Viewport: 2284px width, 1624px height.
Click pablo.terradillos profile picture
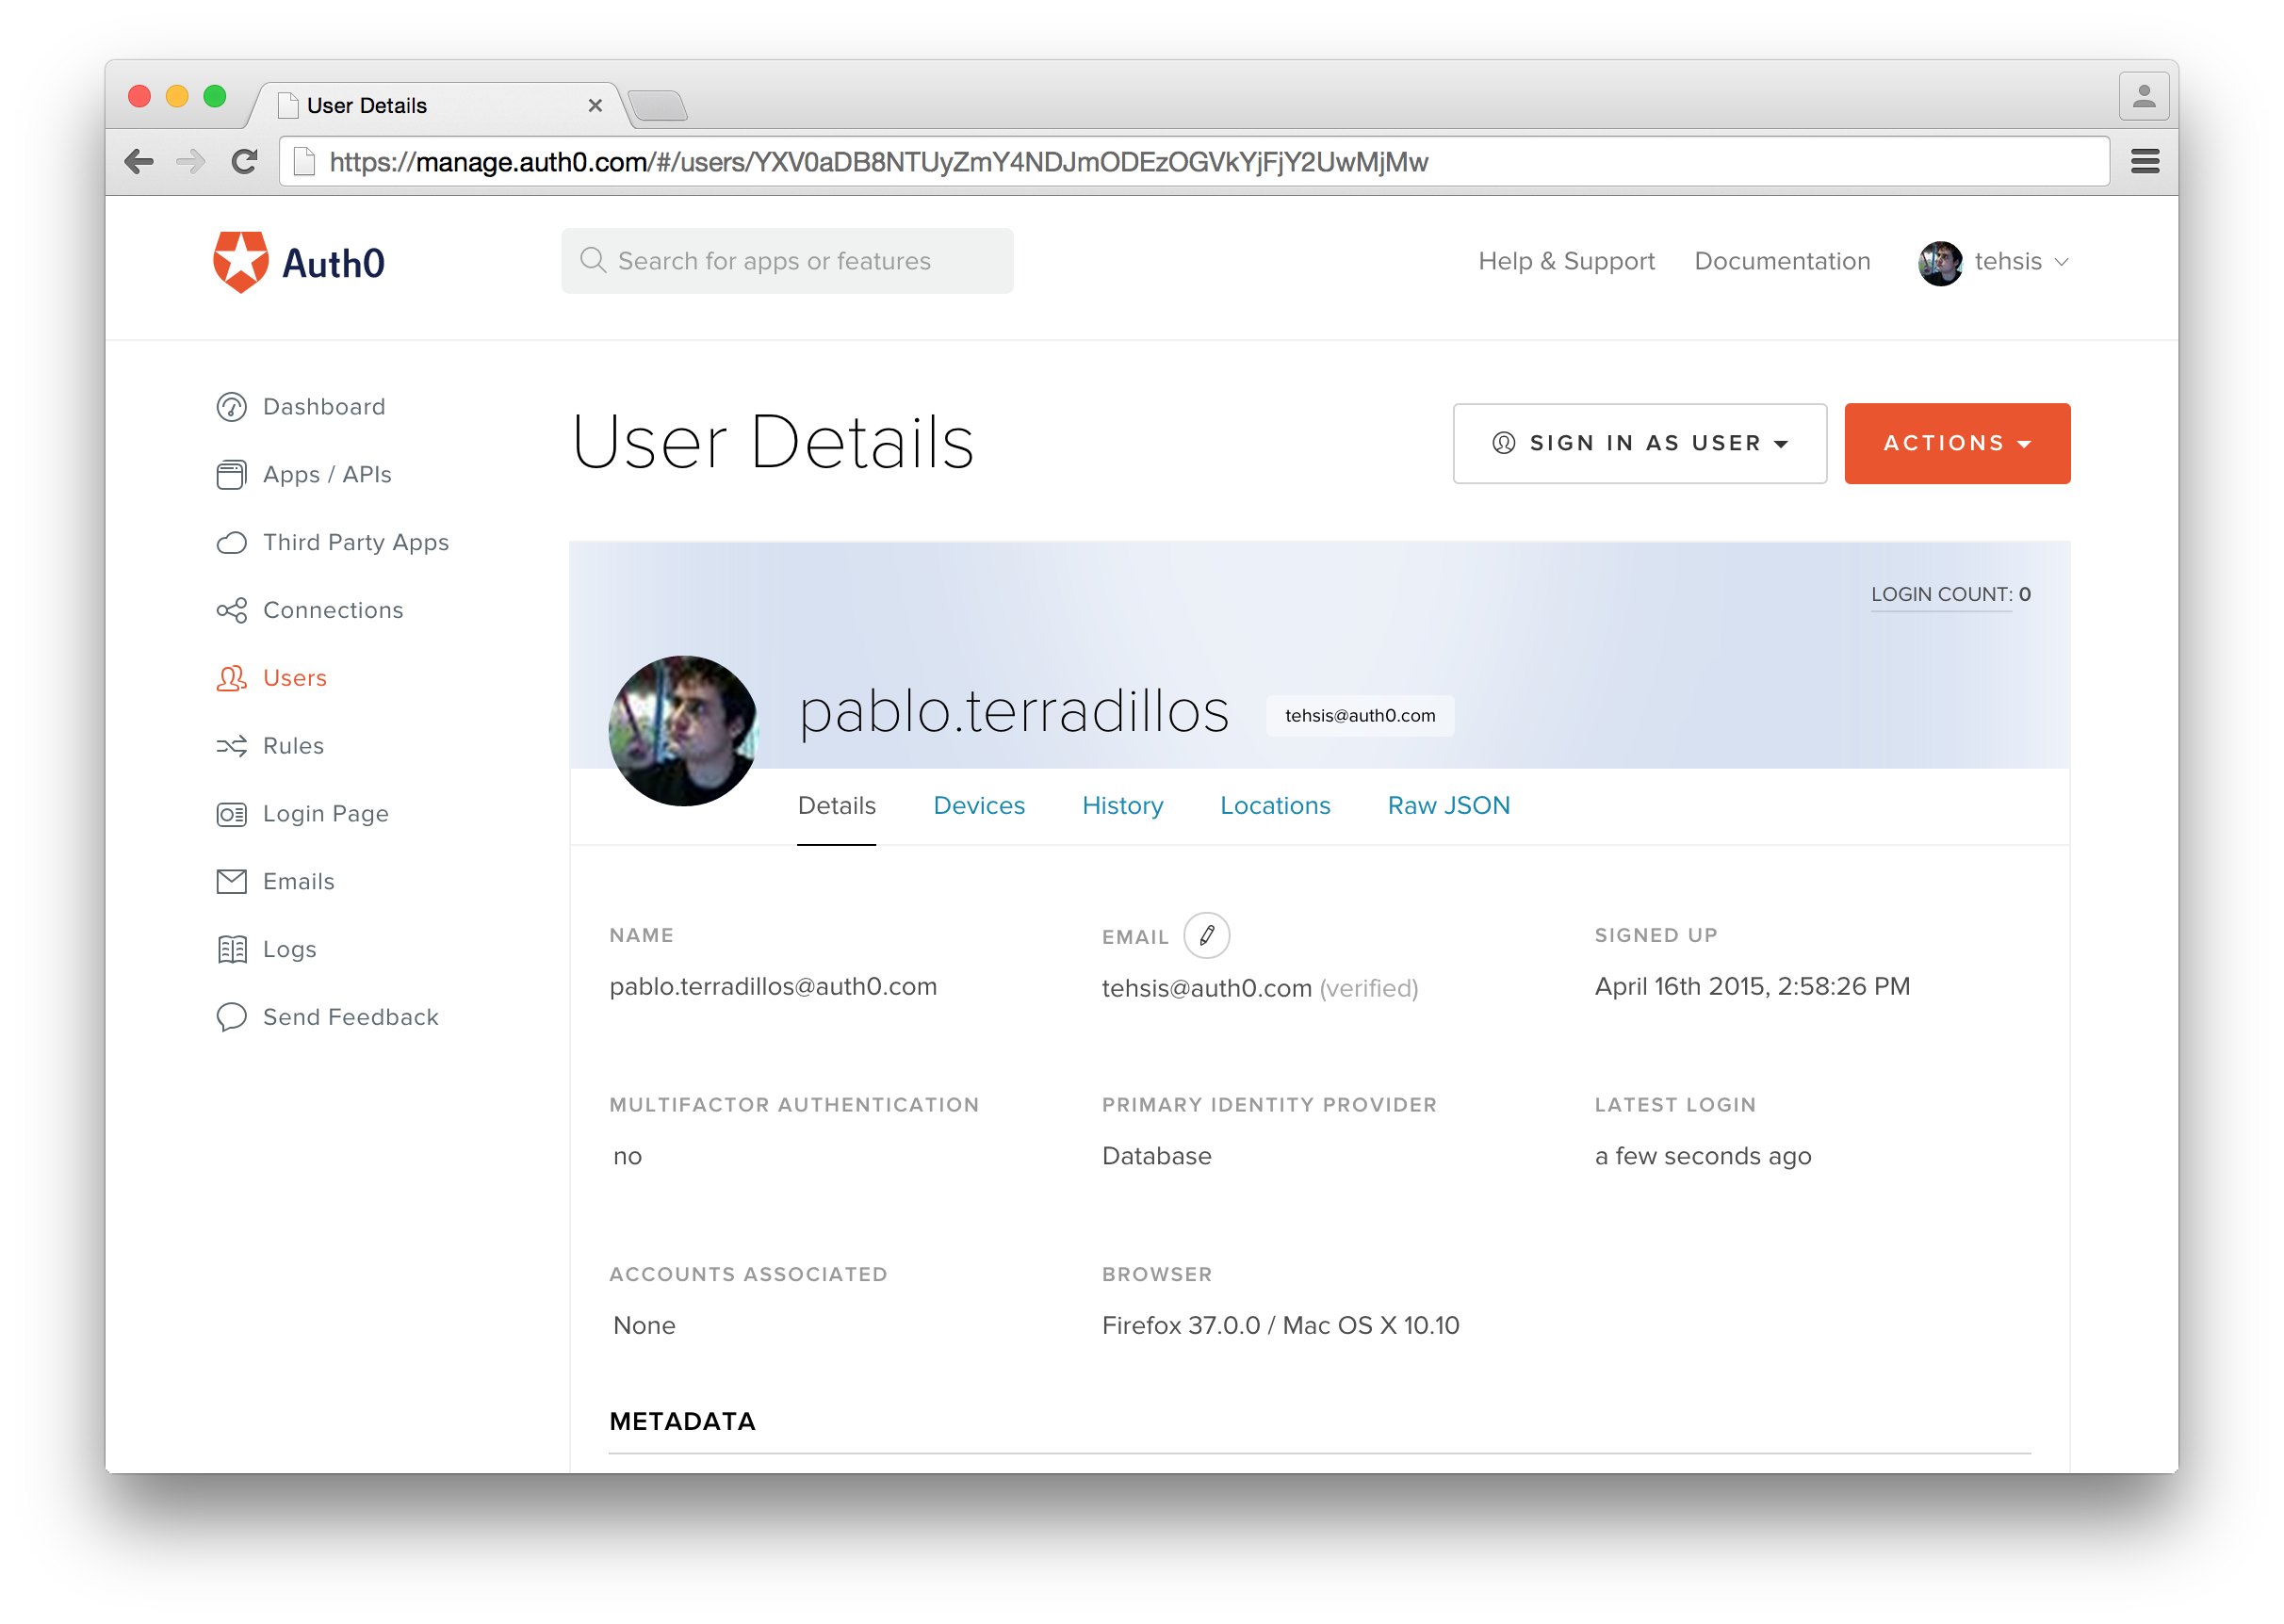683,731
